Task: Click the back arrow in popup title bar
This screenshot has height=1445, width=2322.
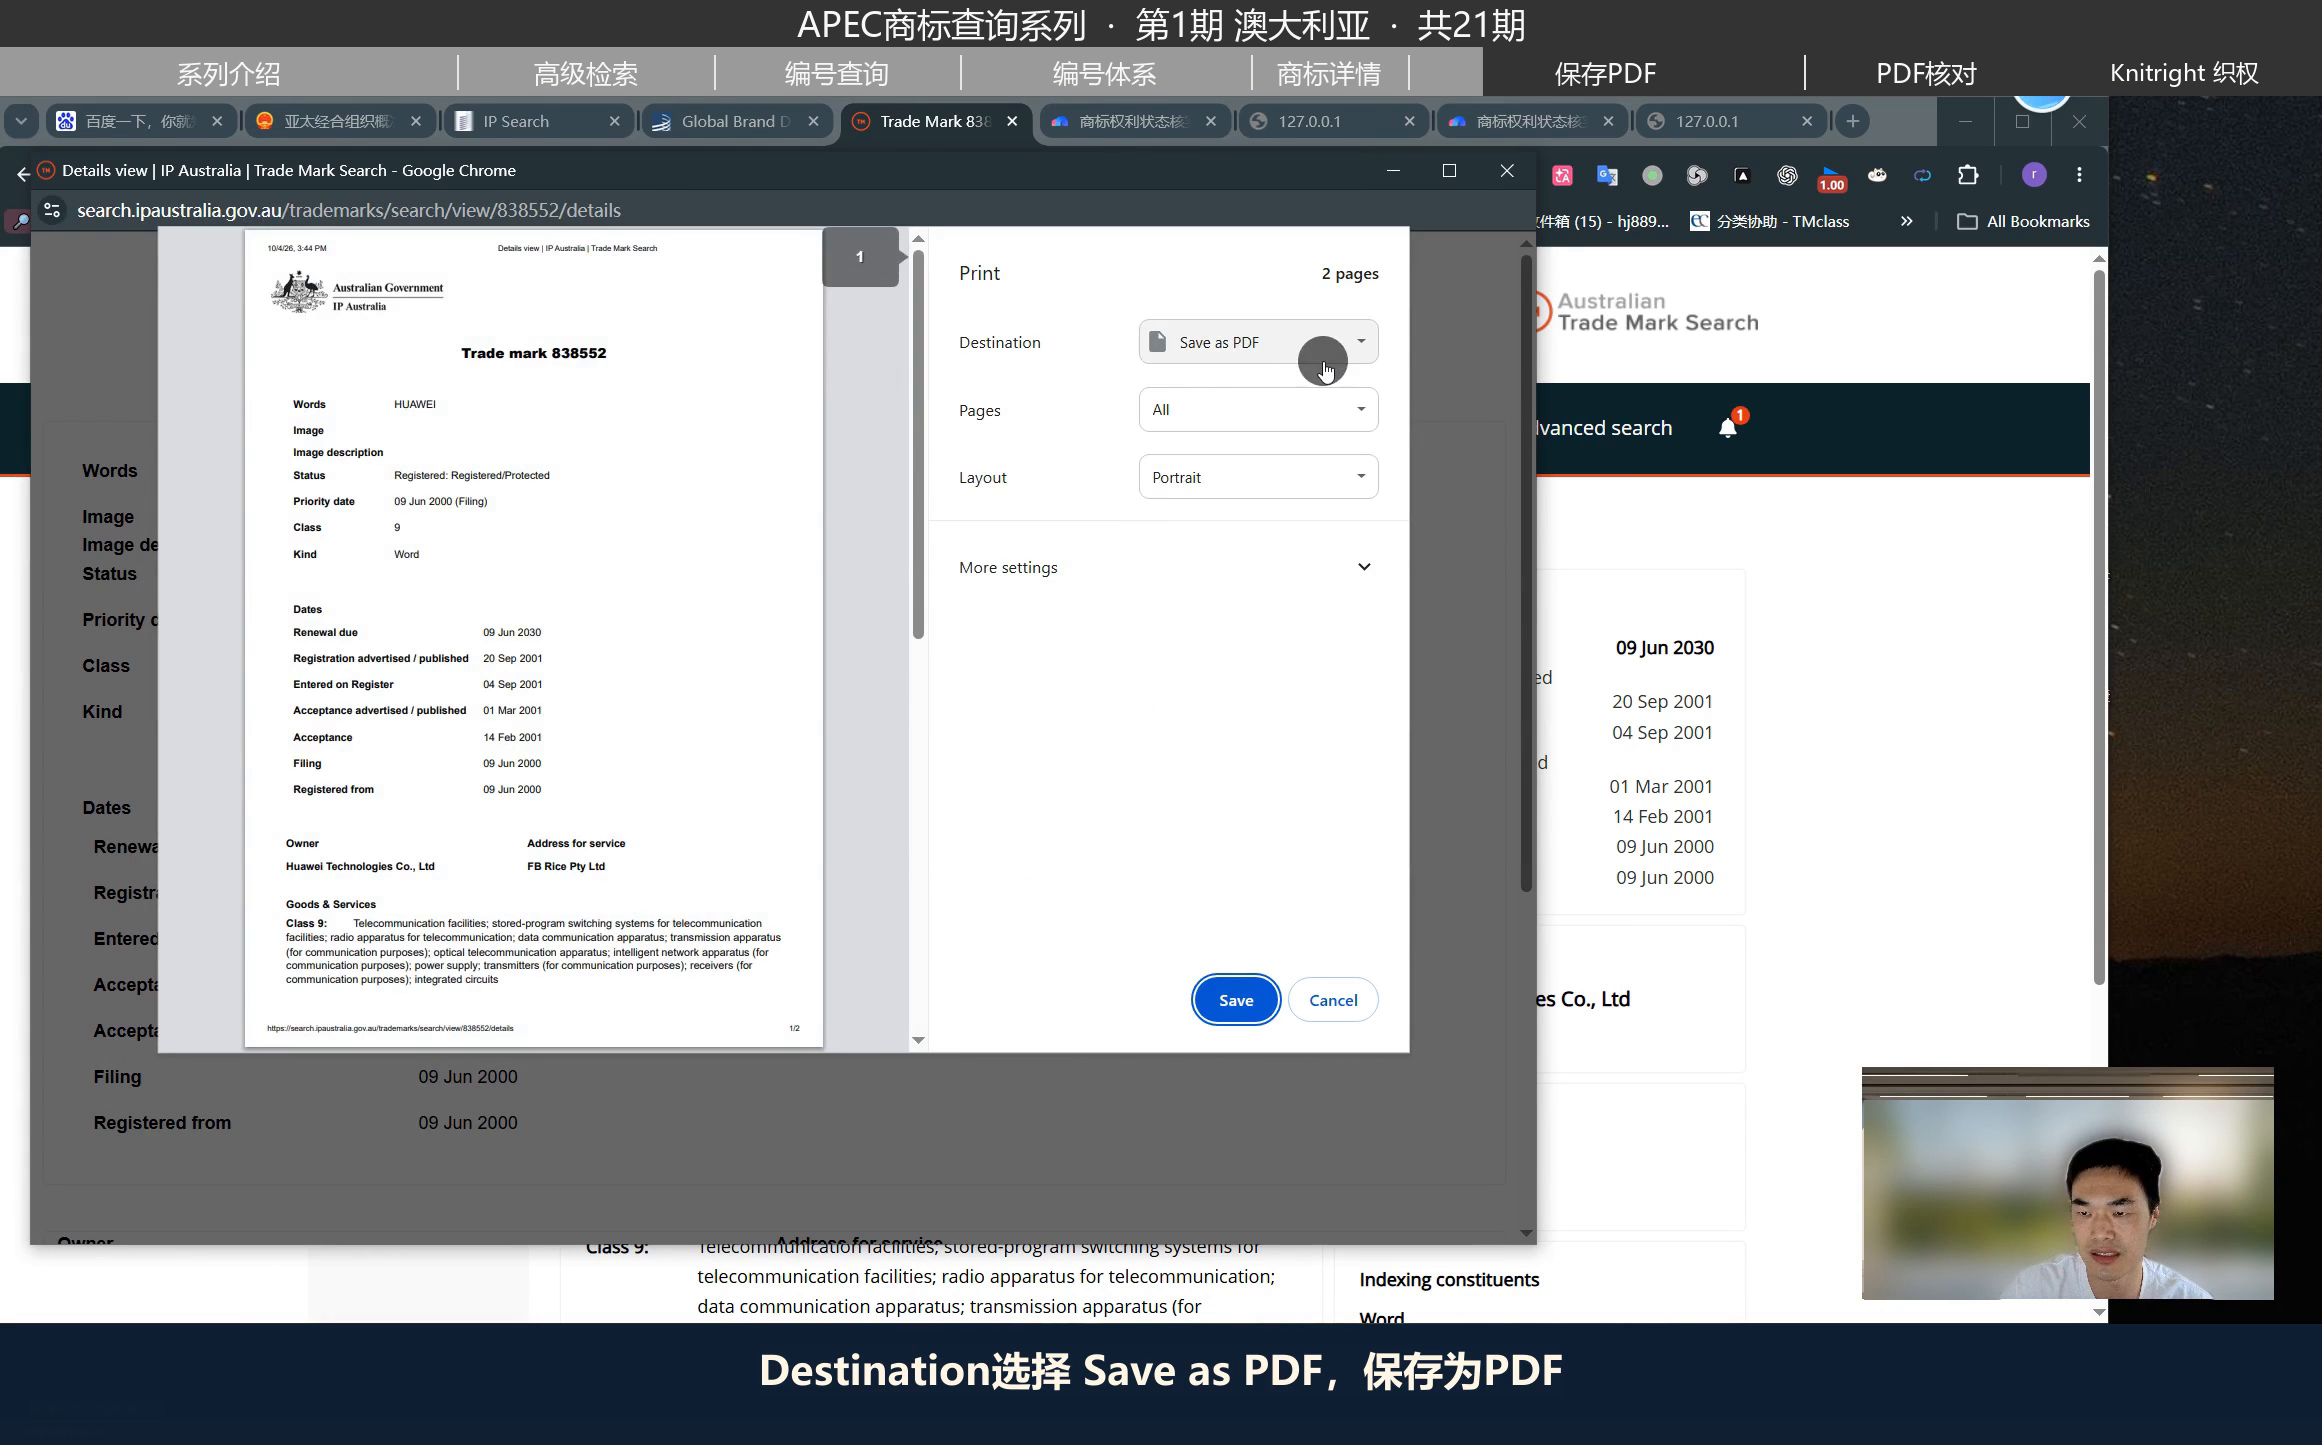Action: click(x=22, y=174)
